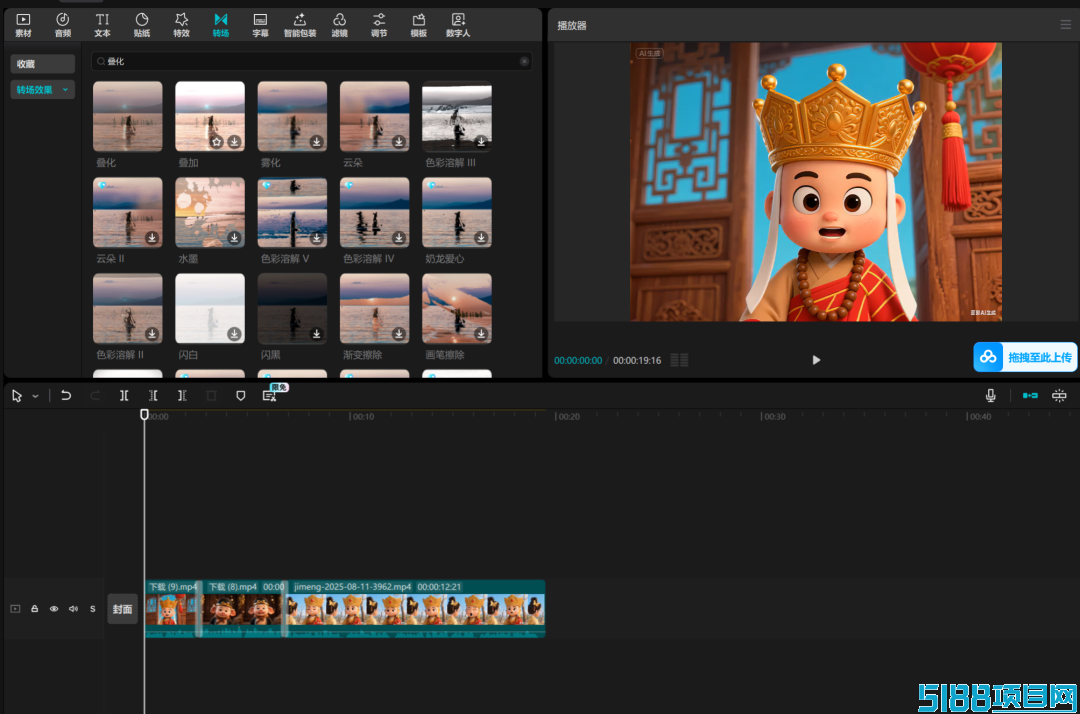Split the clip at the playhead

coord(124,395)
